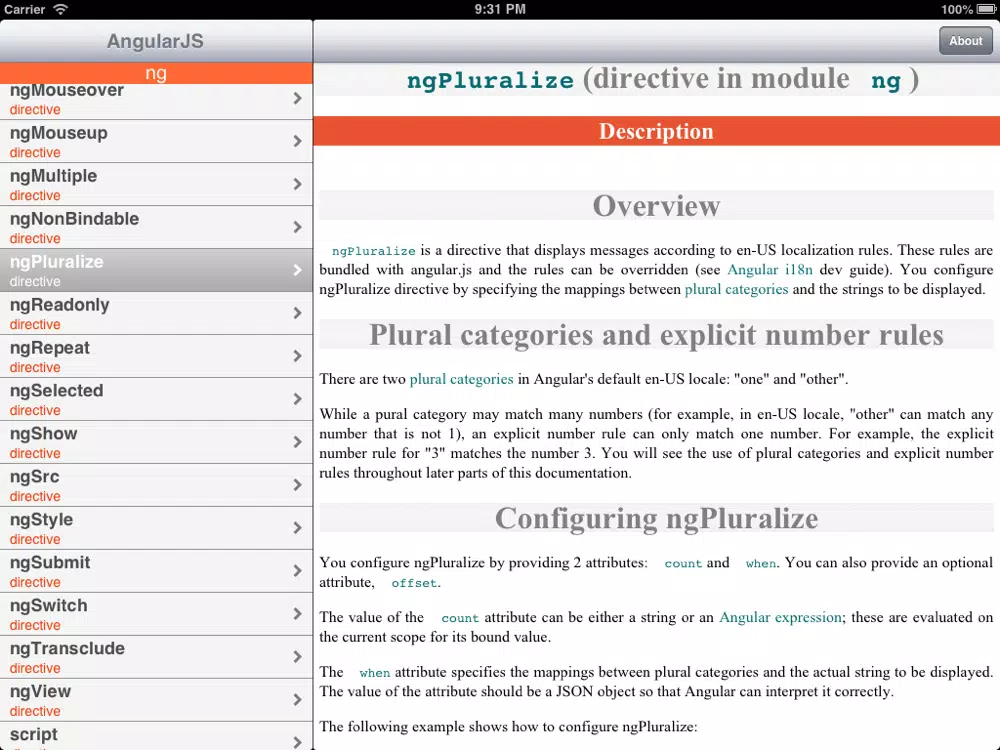Viewport: 1000px width, 750px height.
Task: Open ngSwitch in the list
Action: [156, 614]
